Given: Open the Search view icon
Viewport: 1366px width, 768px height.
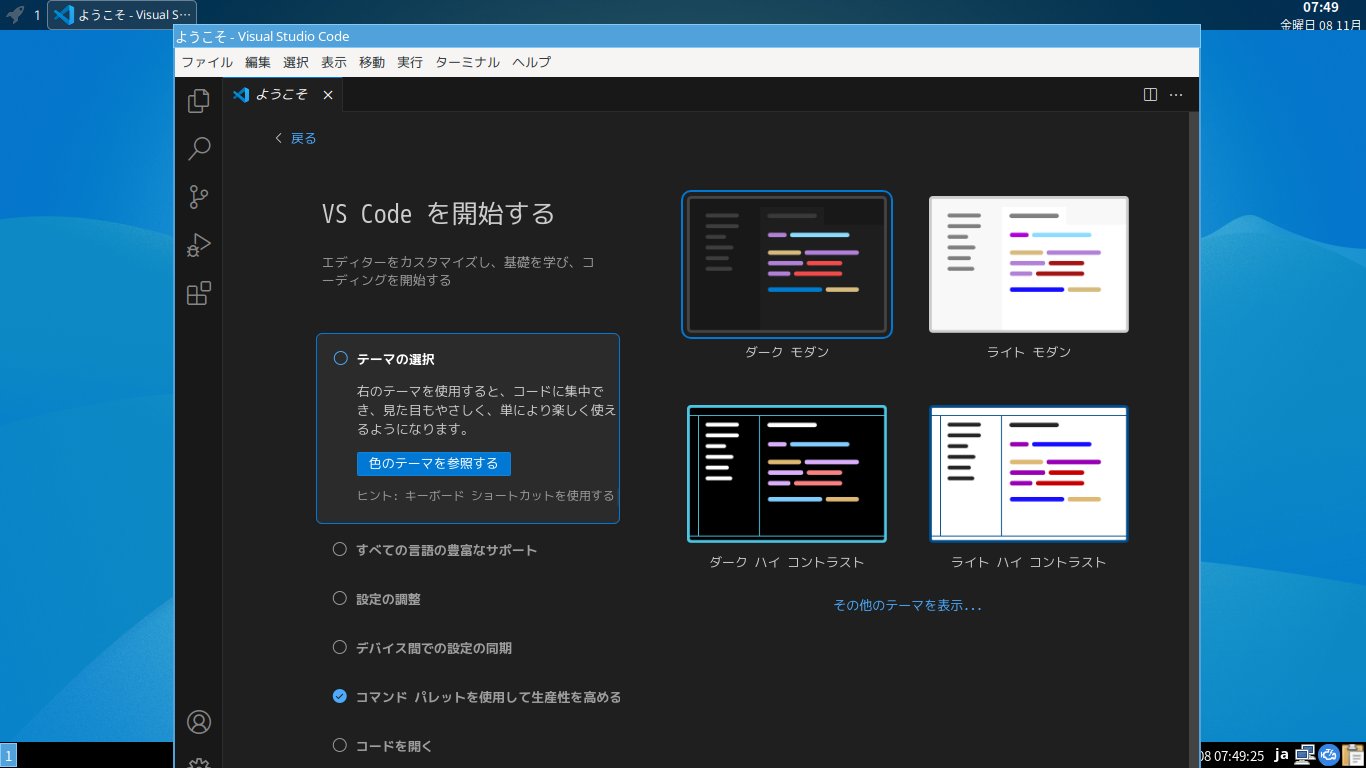Looking at the screenshot, I should (199, 149).
